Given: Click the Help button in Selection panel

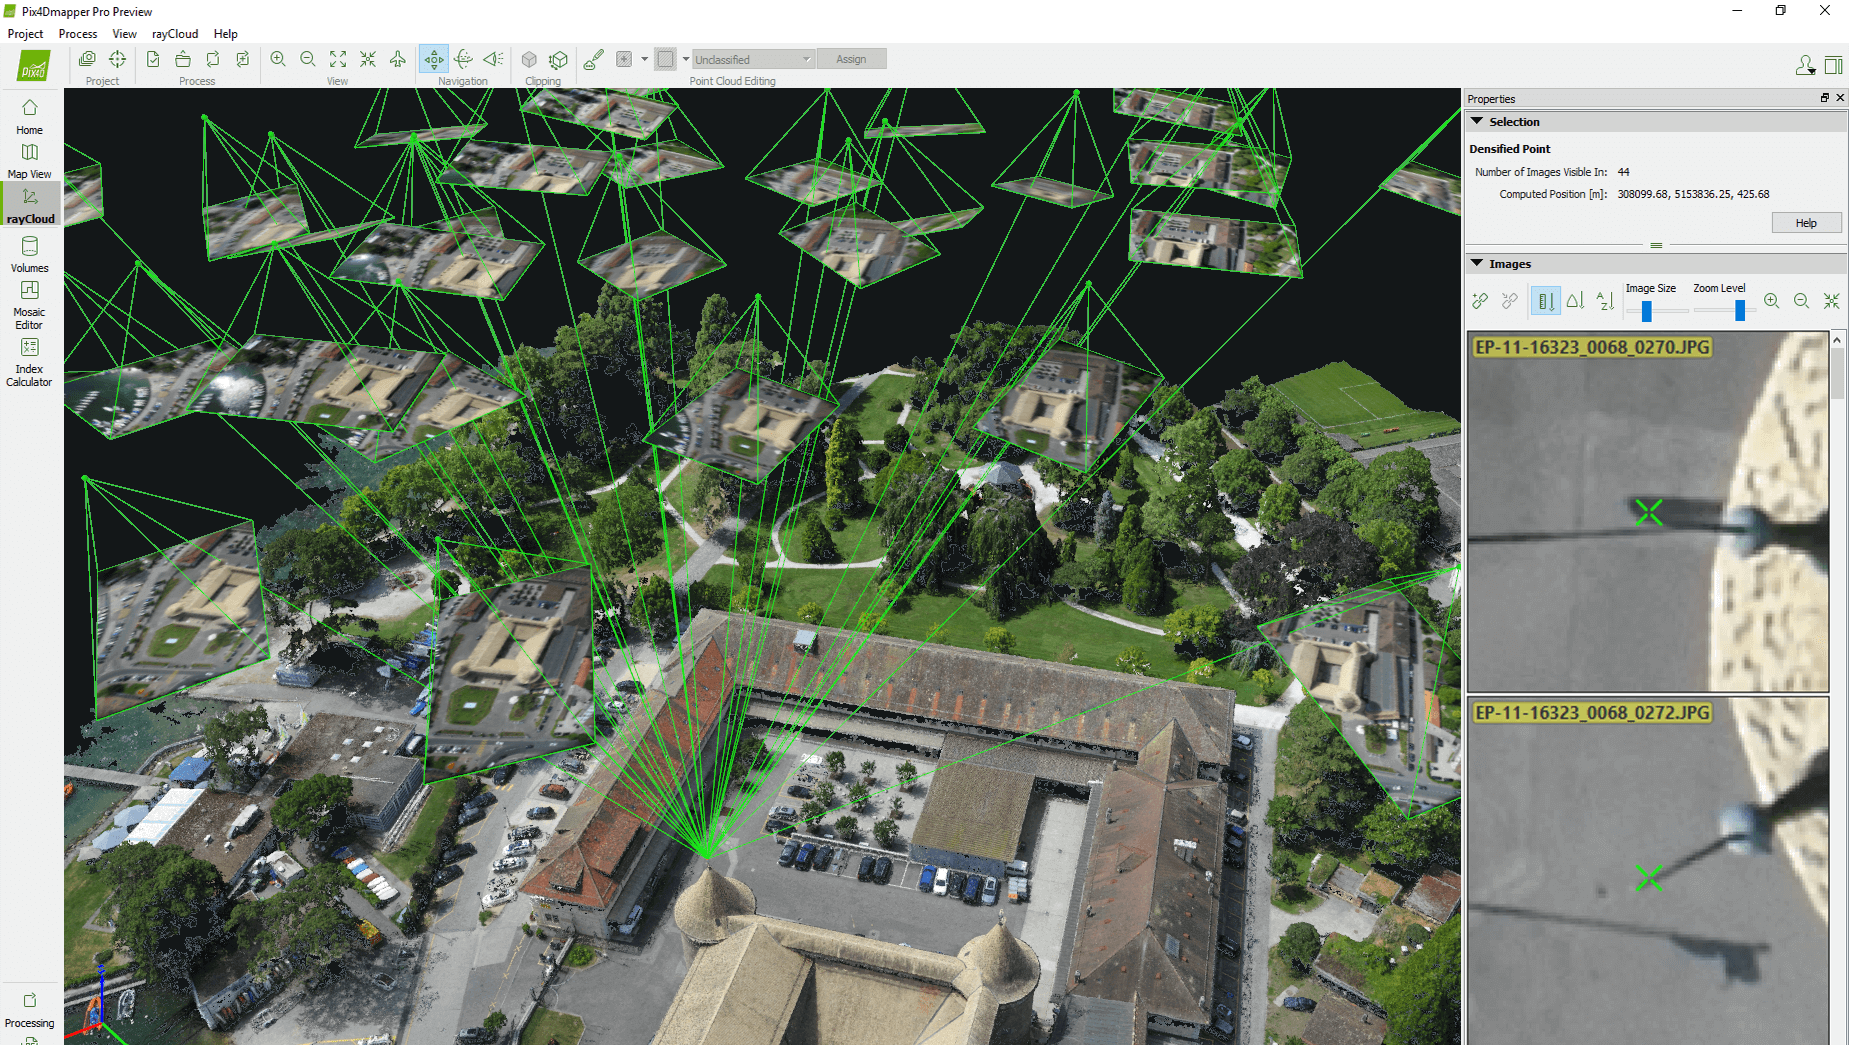Looking at the screenshot, I should [1806, 222].
